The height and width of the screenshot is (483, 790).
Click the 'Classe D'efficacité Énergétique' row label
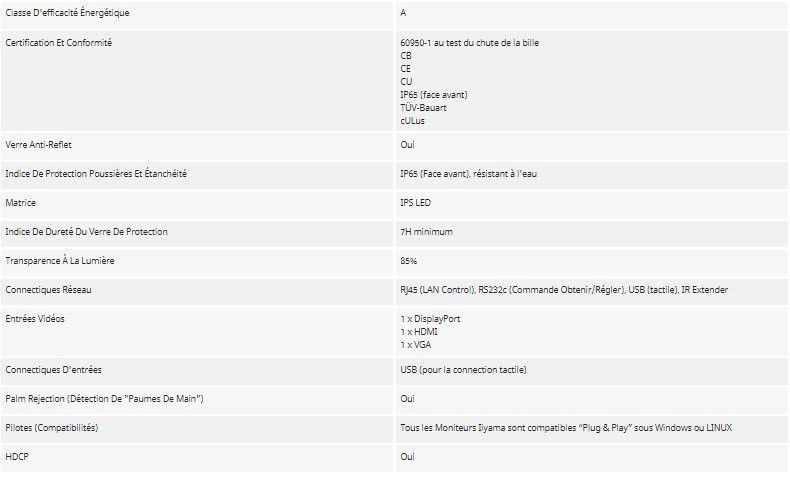coord(67,13)
